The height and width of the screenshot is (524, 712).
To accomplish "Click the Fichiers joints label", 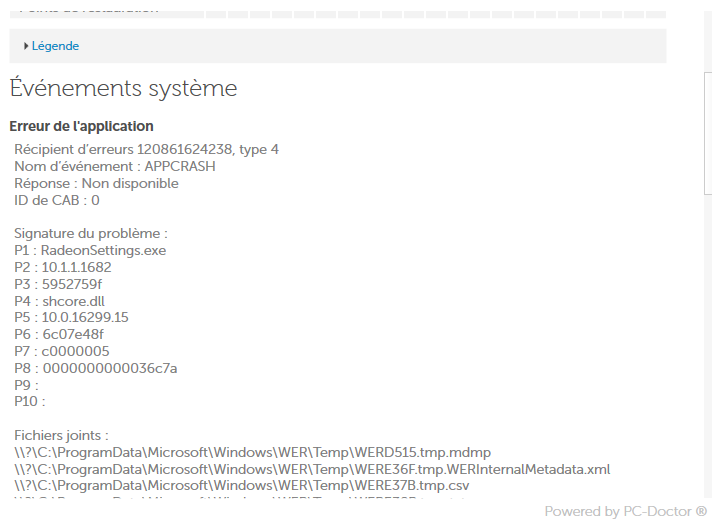I will tap(61, 435).
